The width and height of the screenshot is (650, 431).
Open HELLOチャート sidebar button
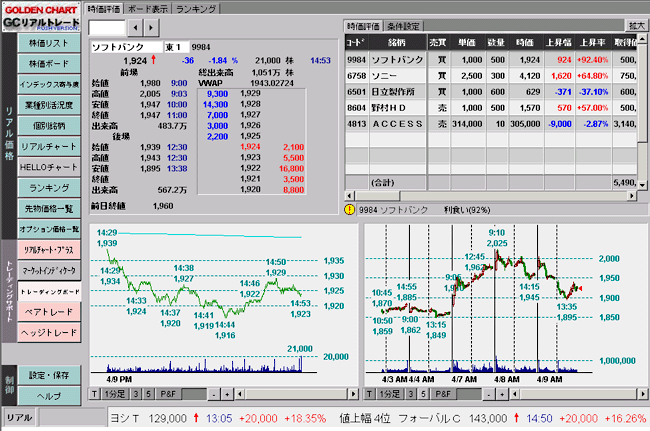pyautogui.click(x=49, y=167)
